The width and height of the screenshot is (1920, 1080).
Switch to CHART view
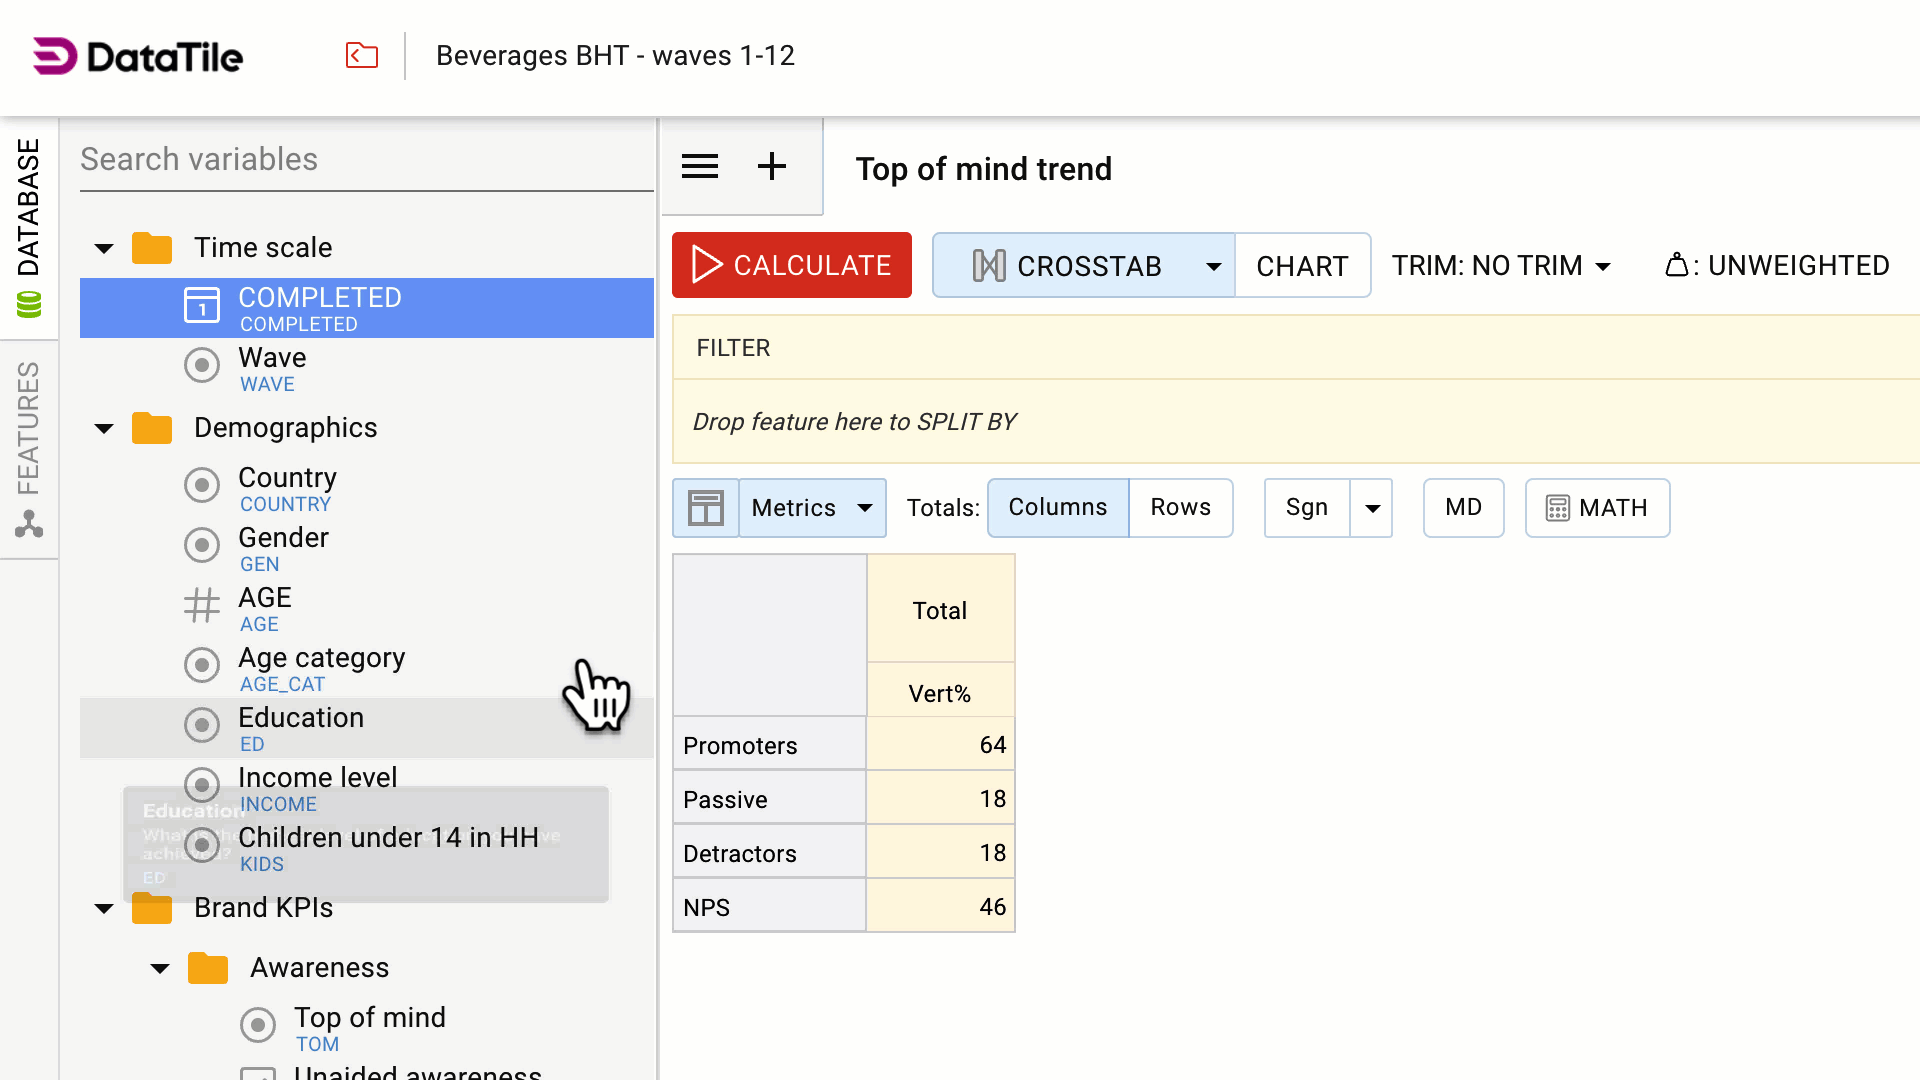(1302, 265)
